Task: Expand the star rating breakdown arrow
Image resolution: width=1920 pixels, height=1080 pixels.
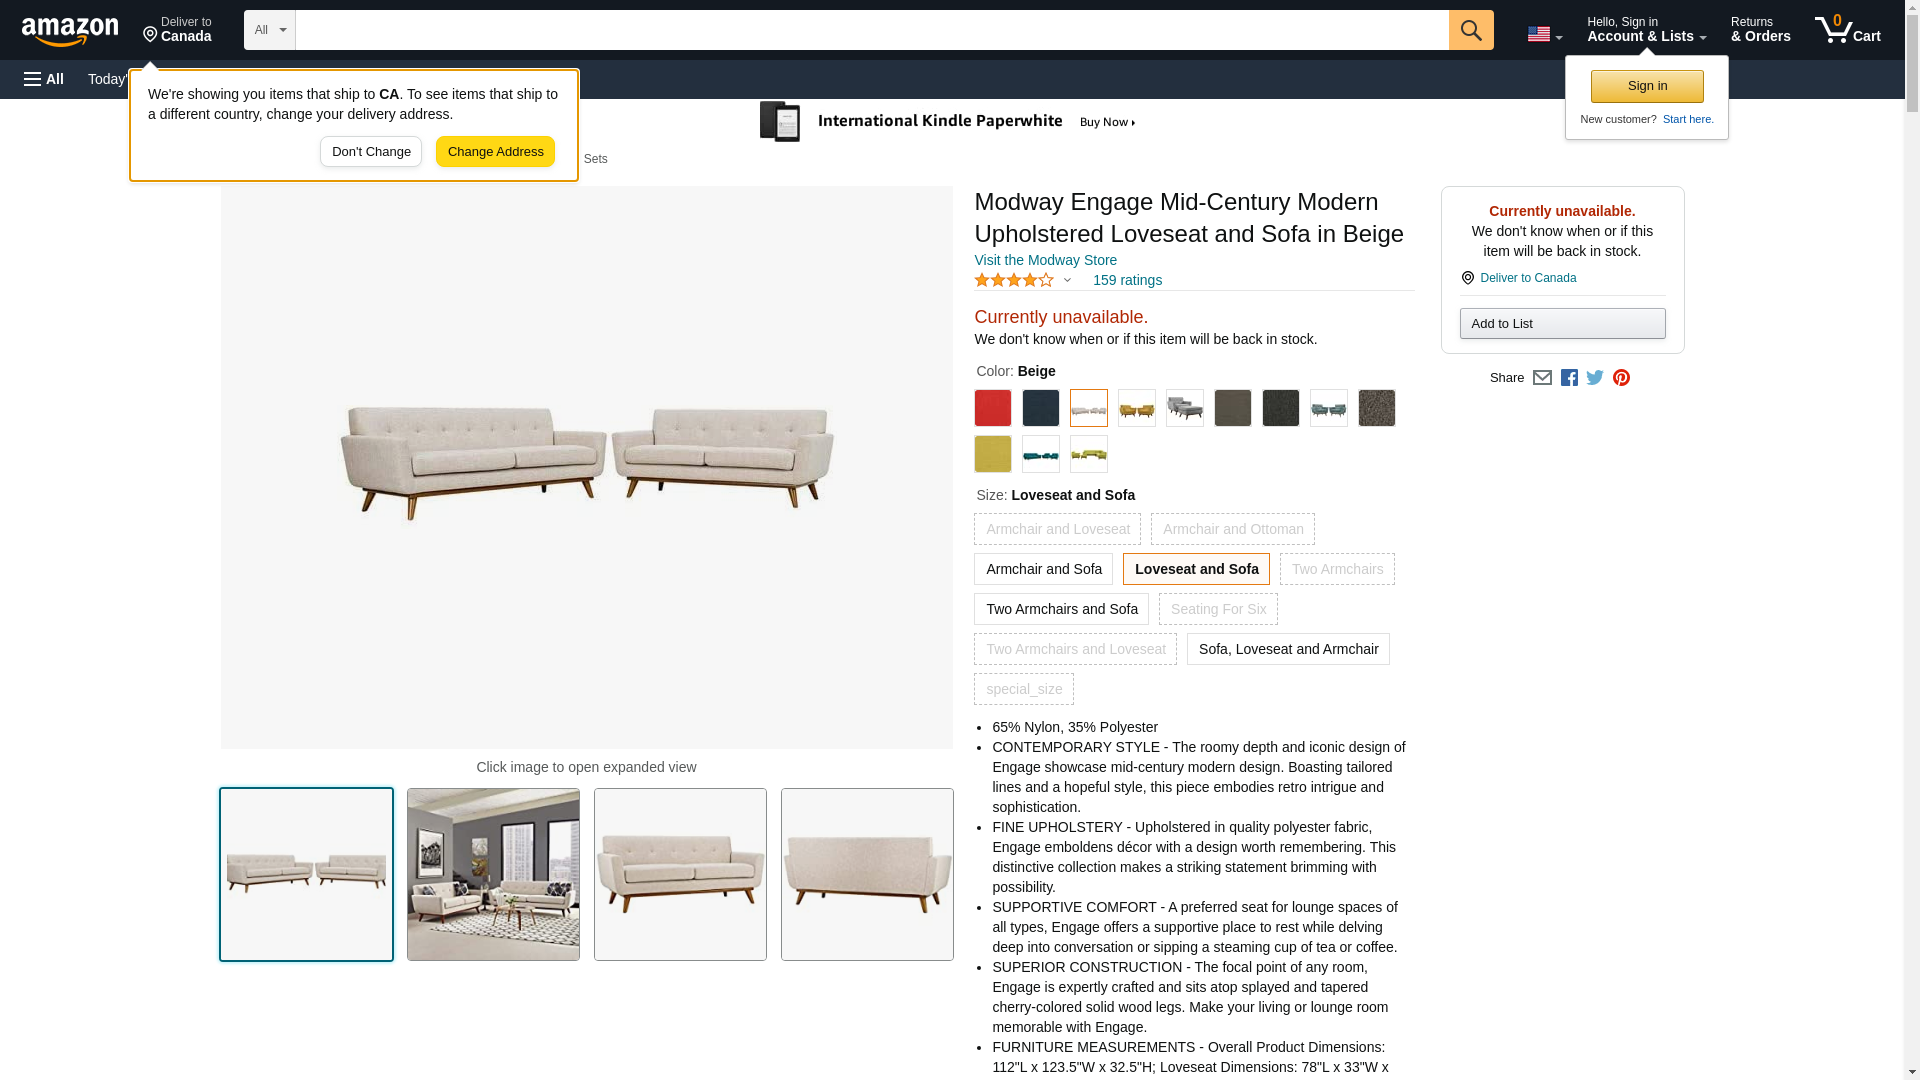Action: coord(1067,281)
